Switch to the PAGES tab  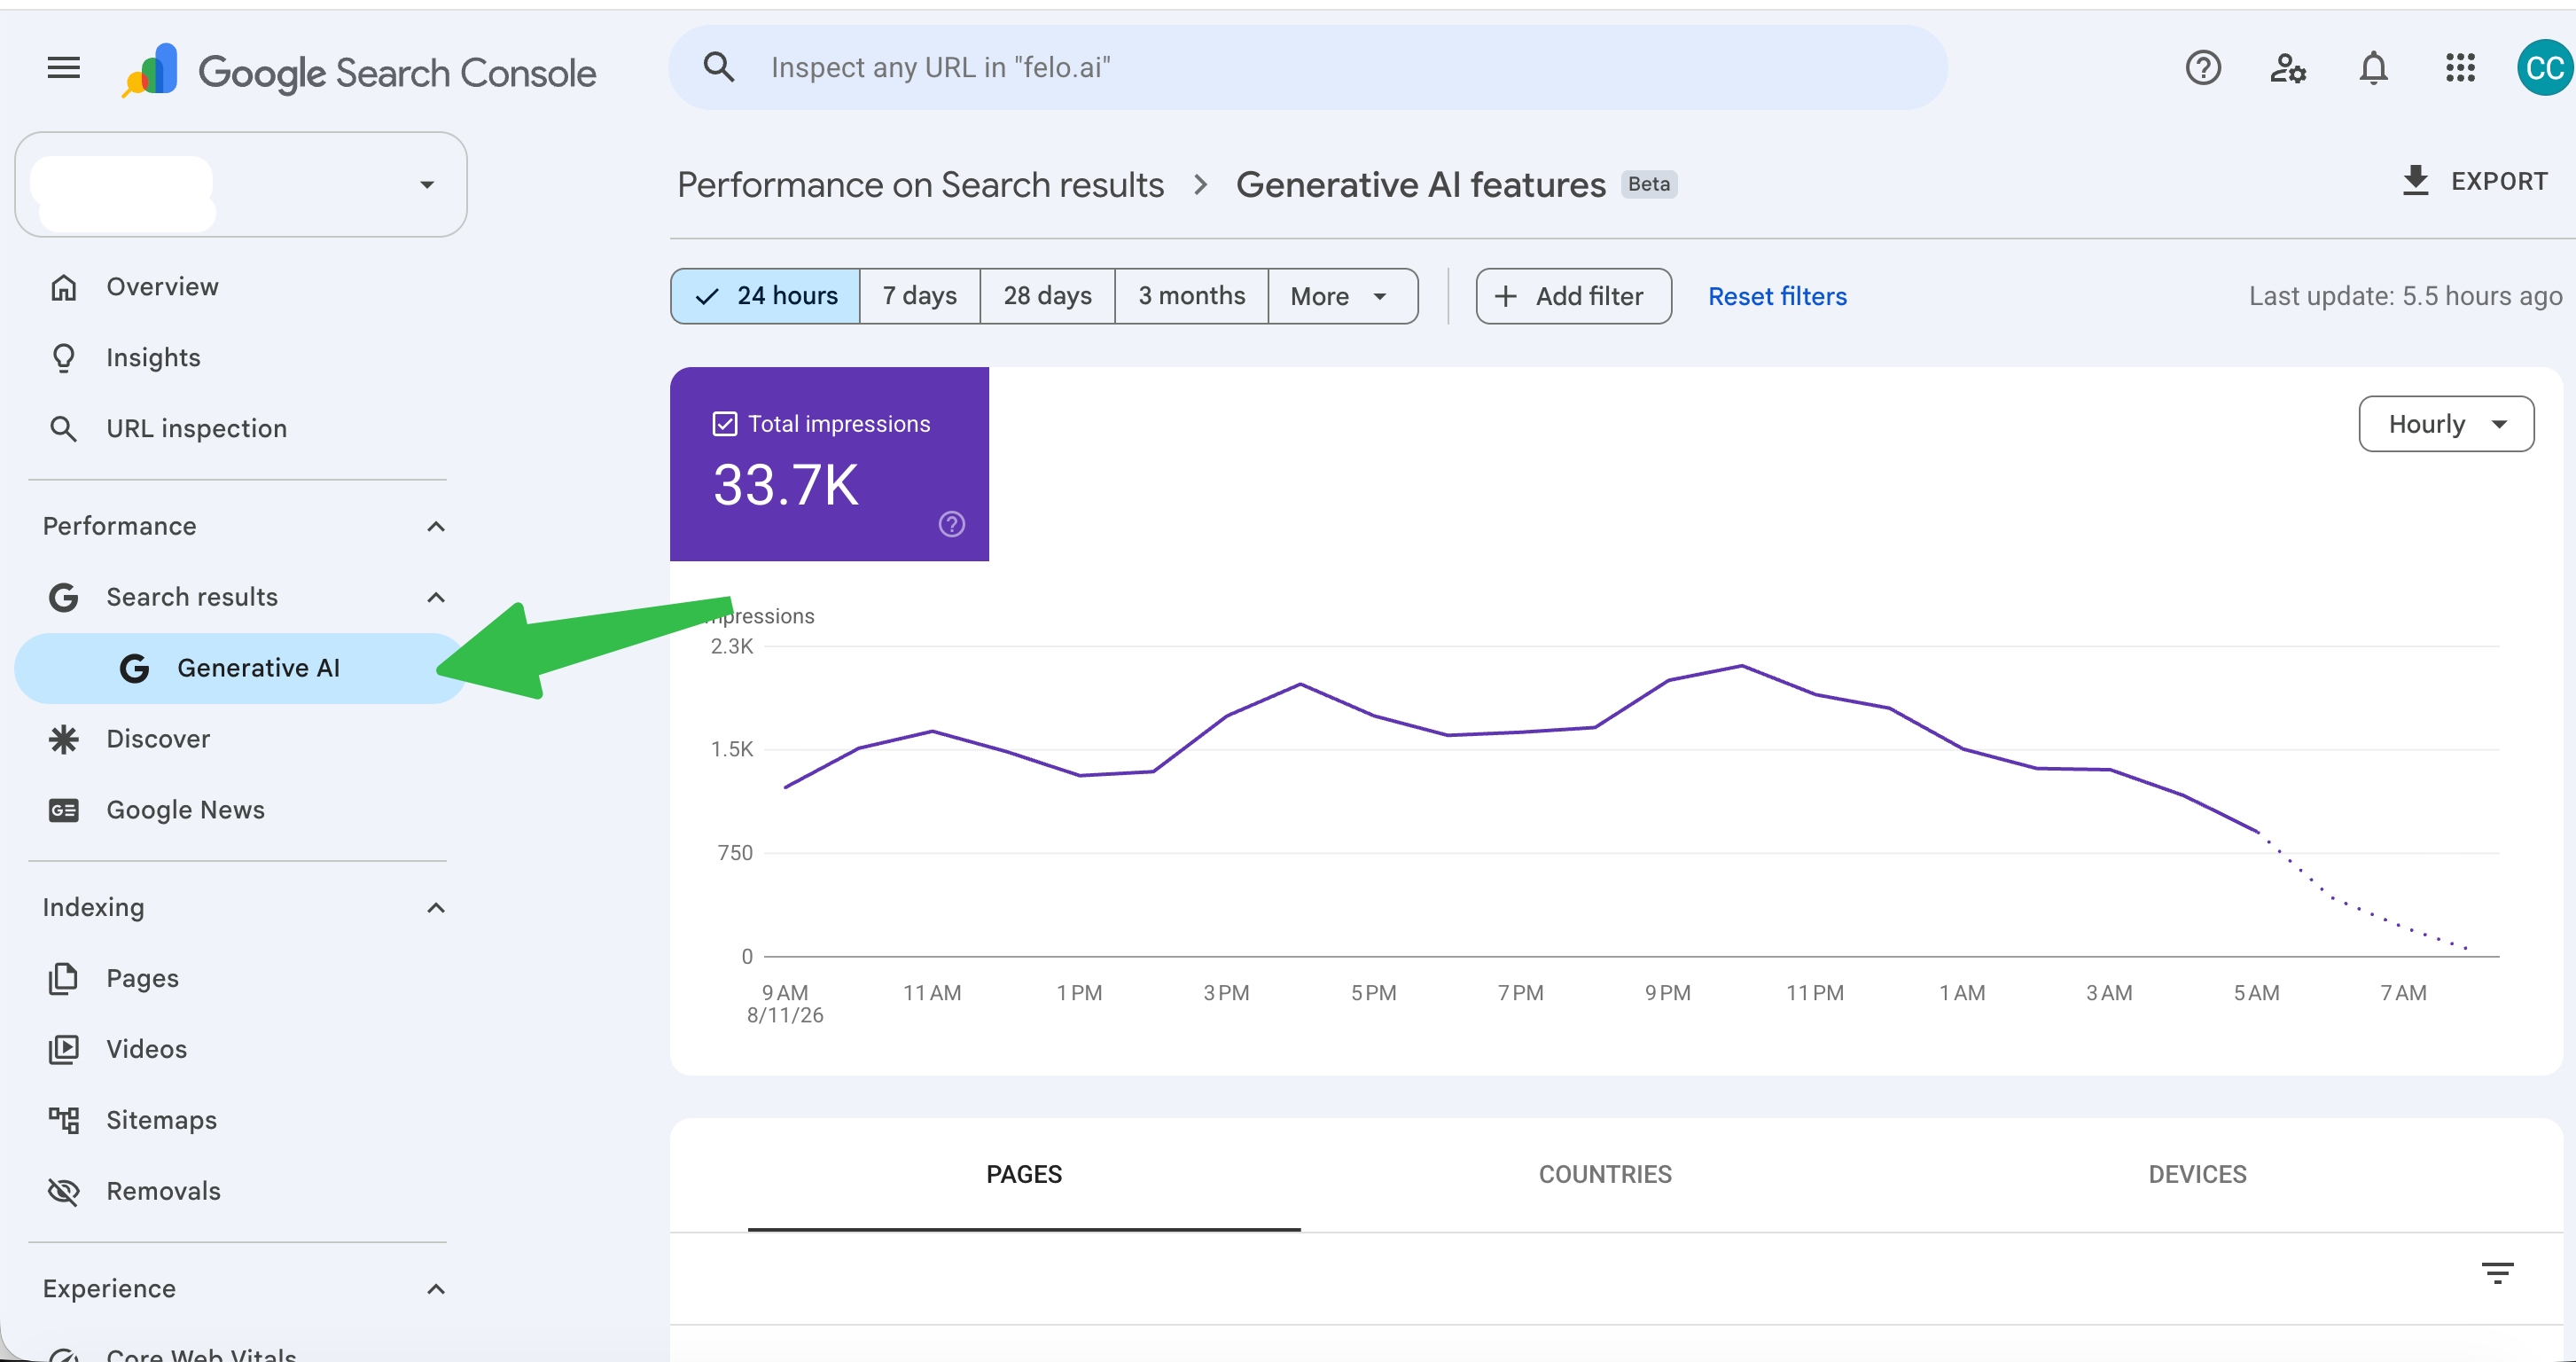[x=1024, y=1174]
